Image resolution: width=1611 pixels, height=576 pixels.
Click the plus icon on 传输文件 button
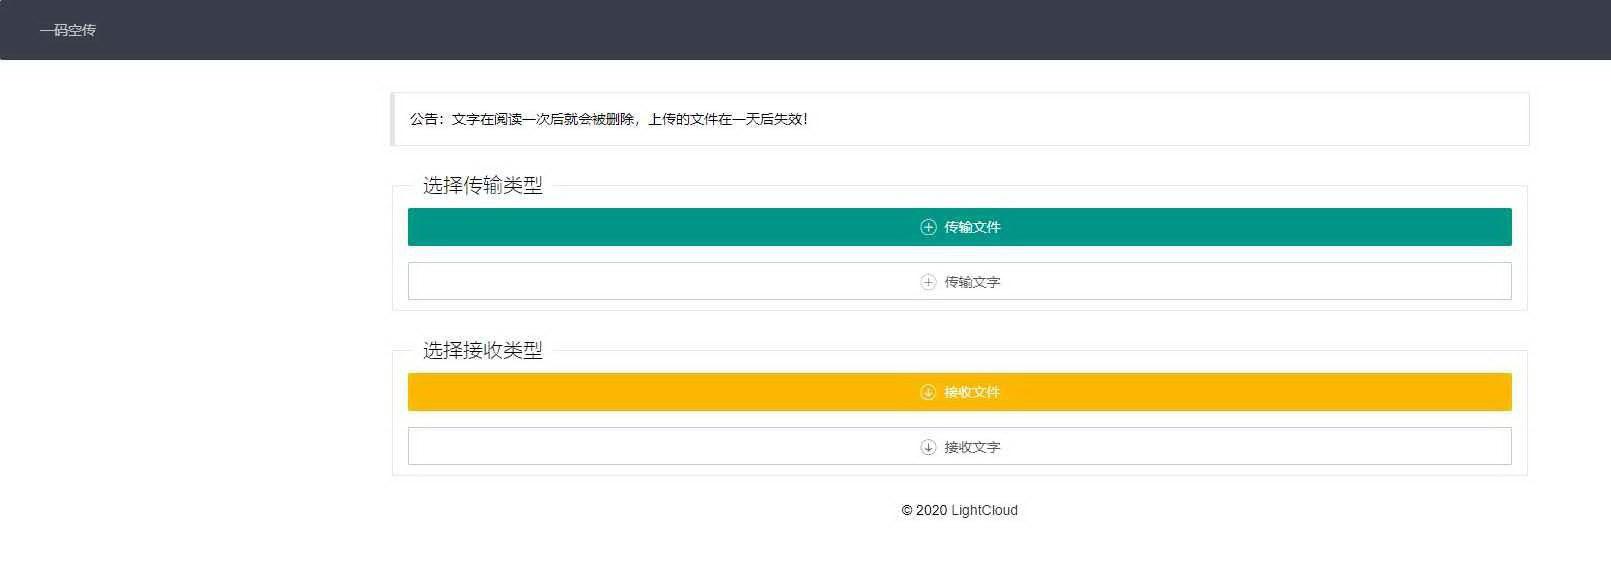pyautogui.click(x=928, y=227)
